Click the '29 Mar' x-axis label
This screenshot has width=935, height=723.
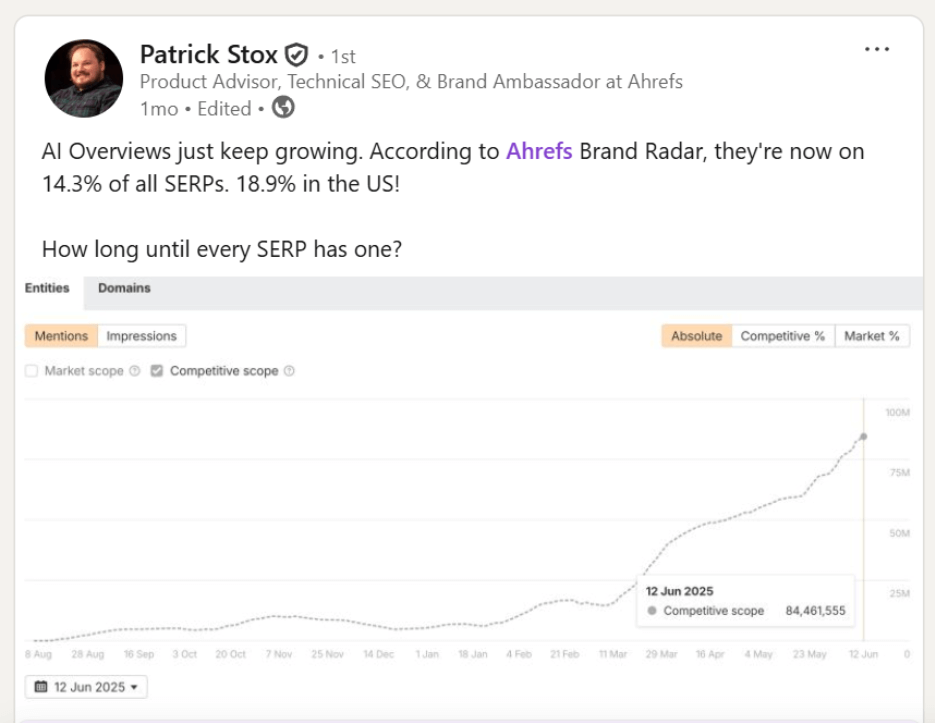pos(661,654)
